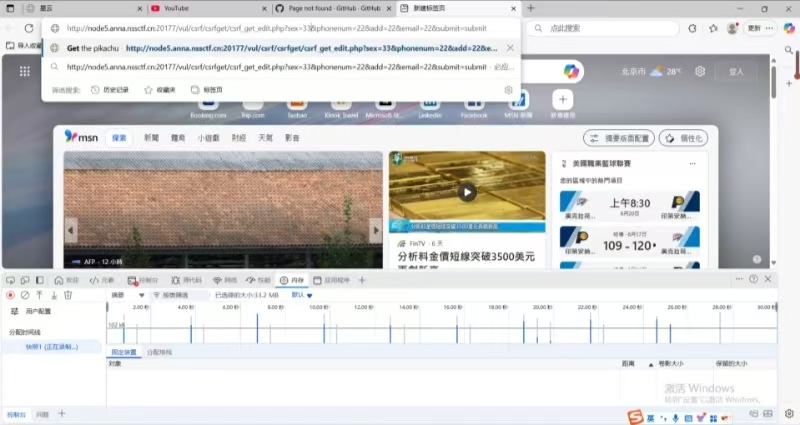
Task: Open Copilot sidebar icon at top right
Action: click(x=789, y=28)
